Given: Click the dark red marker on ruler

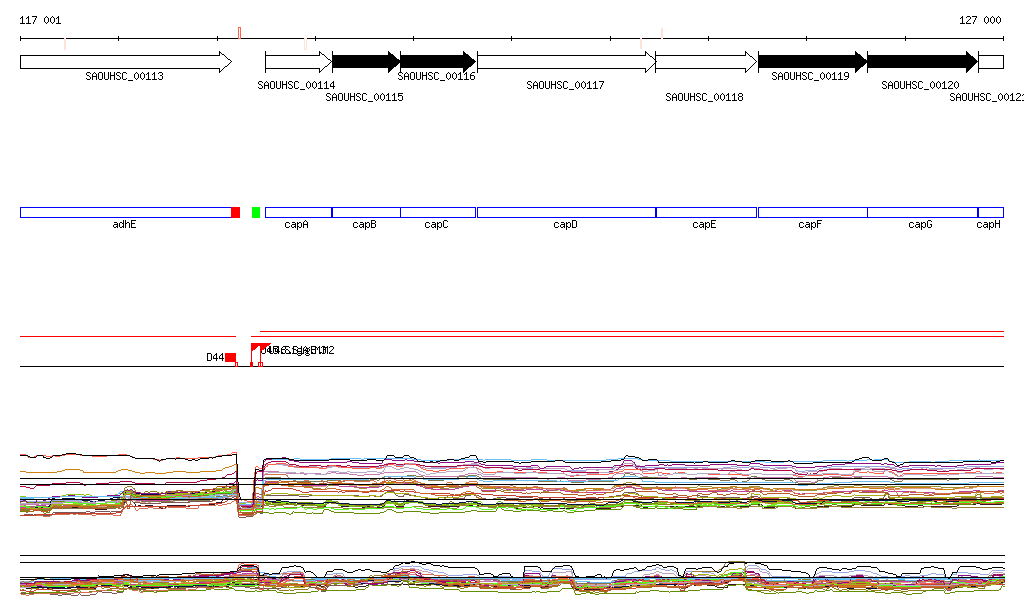Looking at the screenshot, I should 239,33.
